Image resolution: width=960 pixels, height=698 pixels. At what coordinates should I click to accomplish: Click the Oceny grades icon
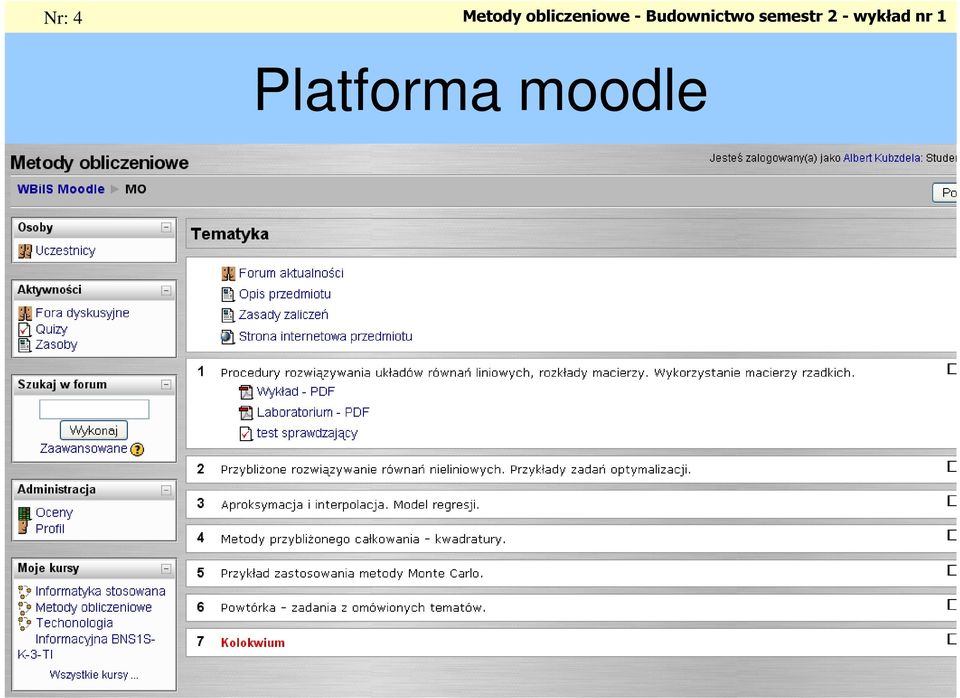(x=24, y=513)
